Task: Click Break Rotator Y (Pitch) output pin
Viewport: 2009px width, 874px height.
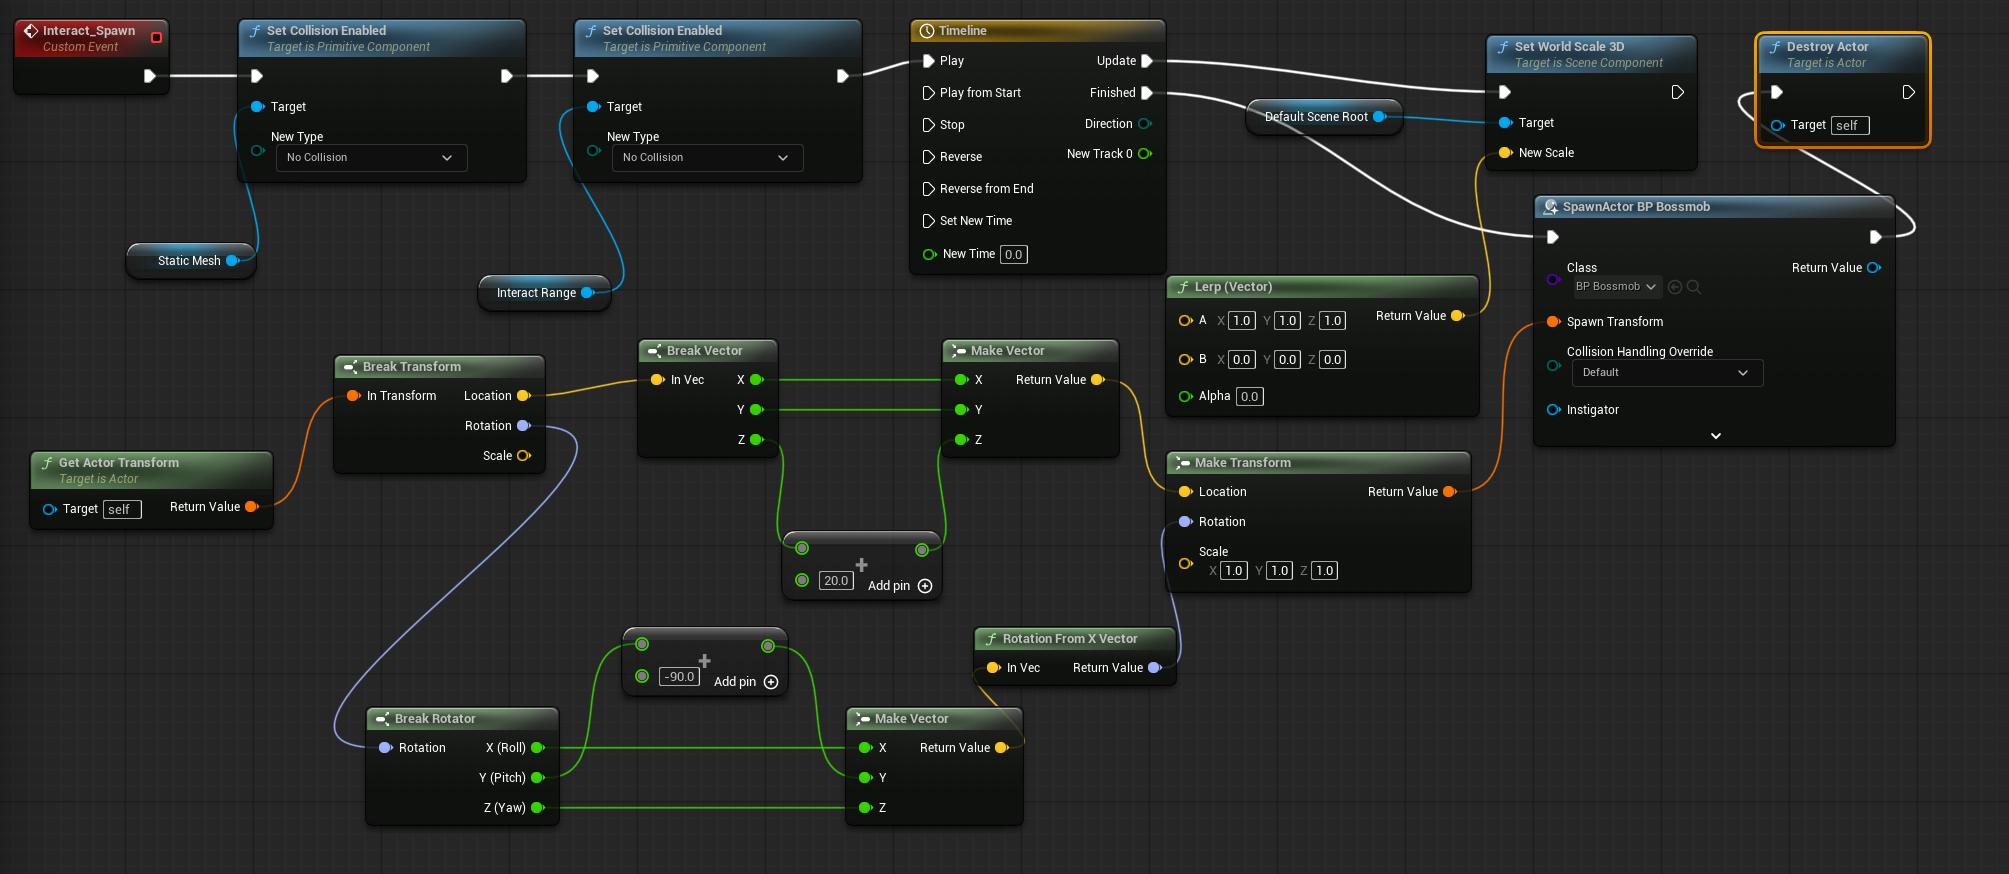Action: point(538,778)
